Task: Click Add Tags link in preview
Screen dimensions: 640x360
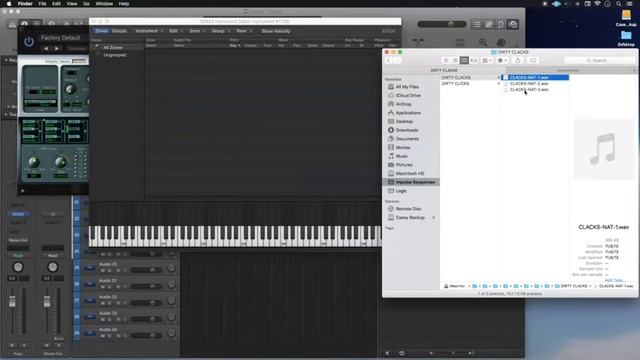Action: tap(614, 280)
